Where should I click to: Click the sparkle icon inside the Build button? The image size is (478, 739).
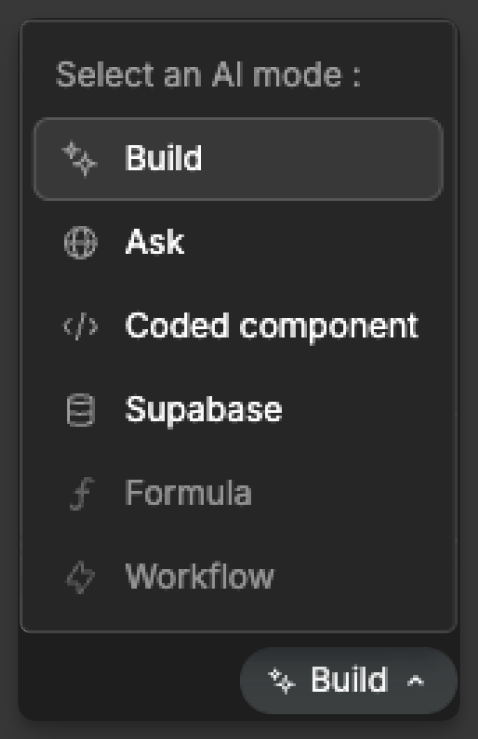[x=282, y=681]
